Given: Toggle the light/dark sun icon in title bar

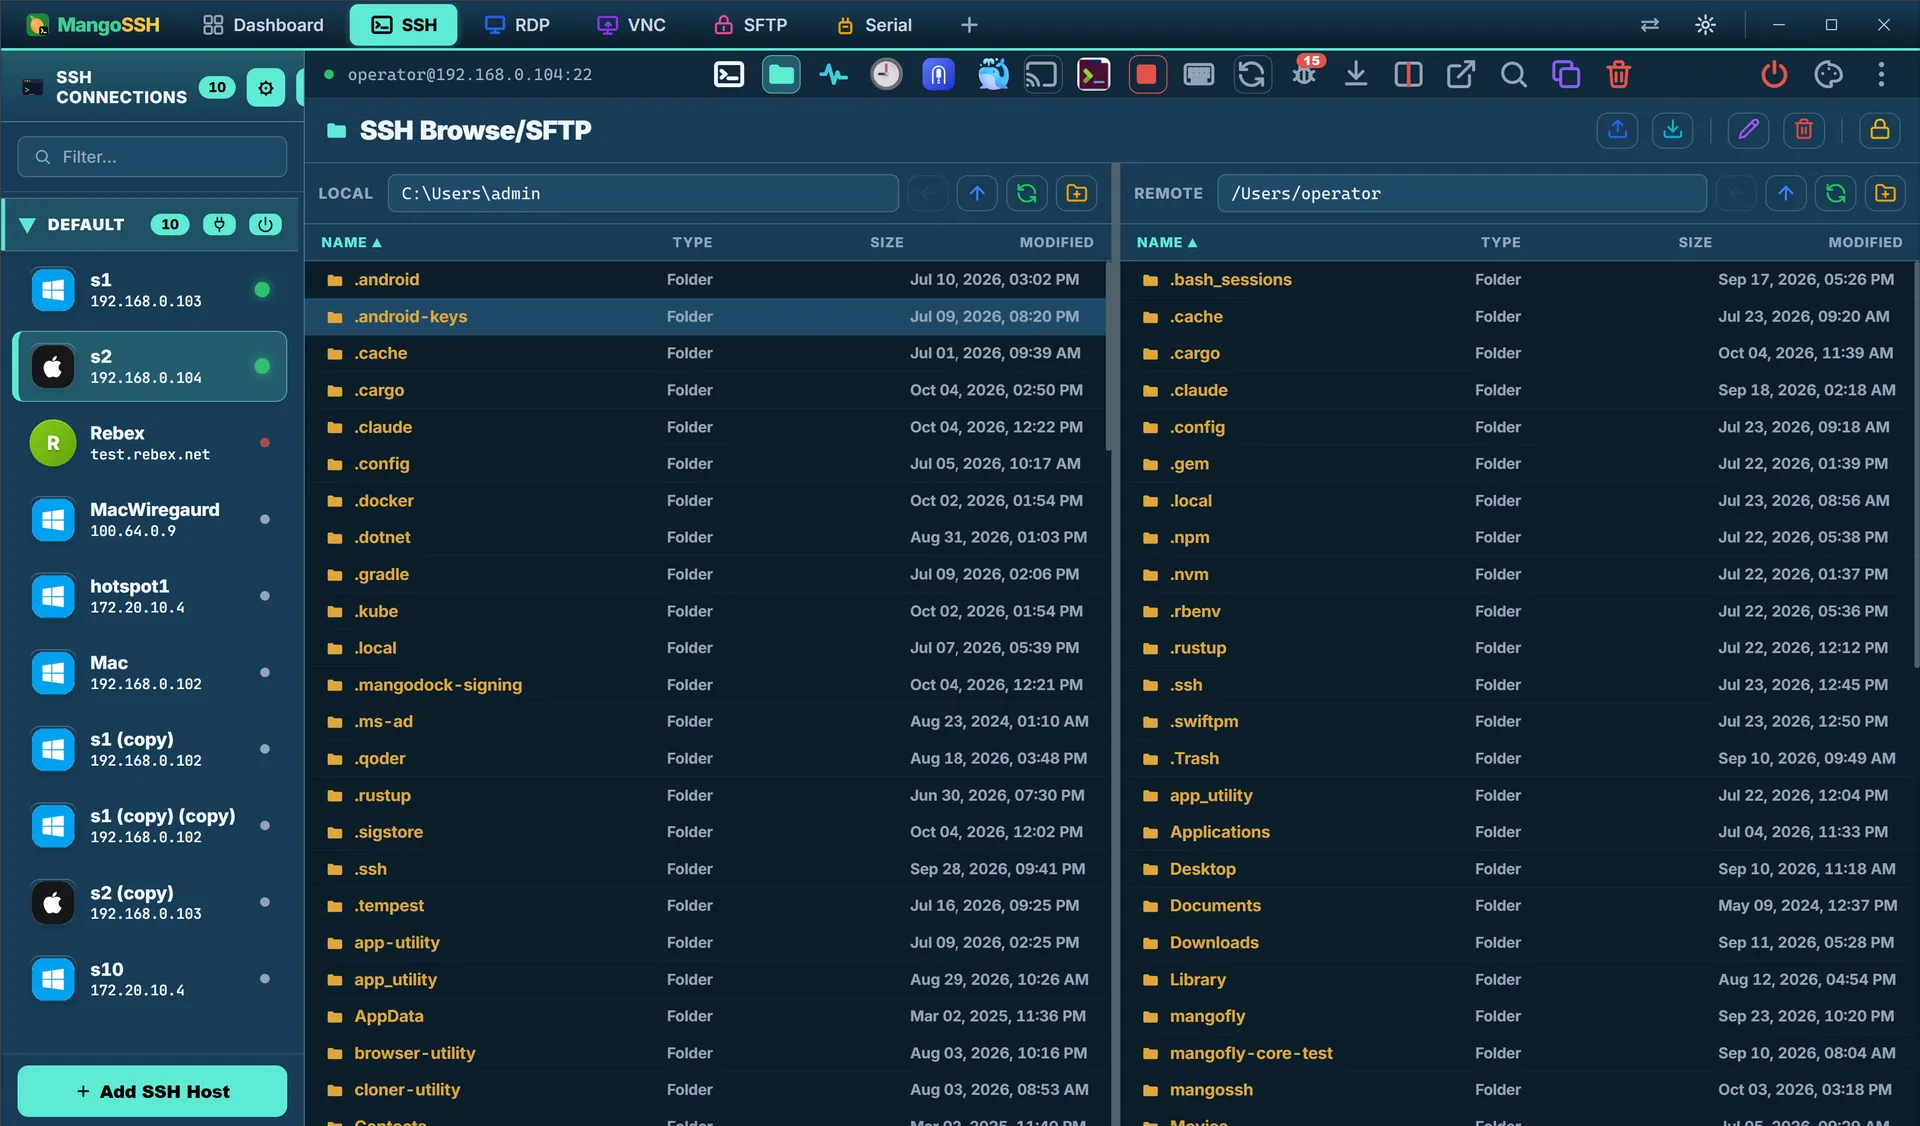Looking at the screenshot, I should click(1705, 25).
